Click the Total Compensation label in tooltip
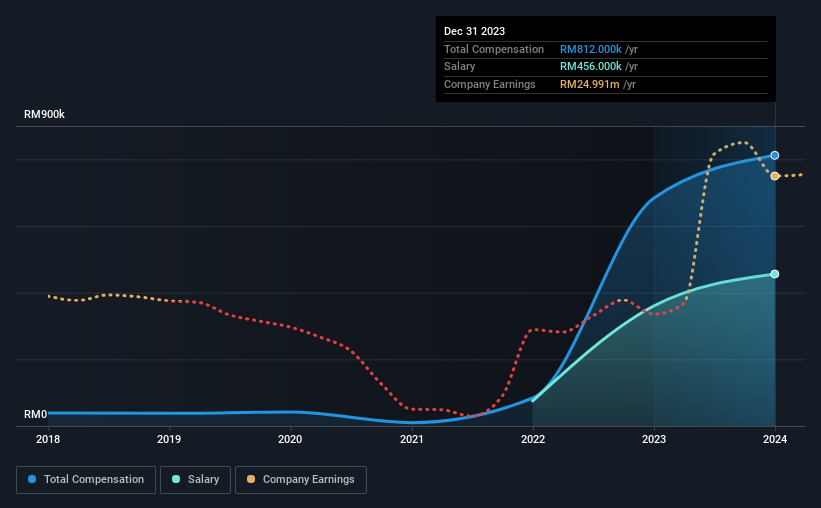Screen dimensions: 821x508 click(x=494, y=49)
